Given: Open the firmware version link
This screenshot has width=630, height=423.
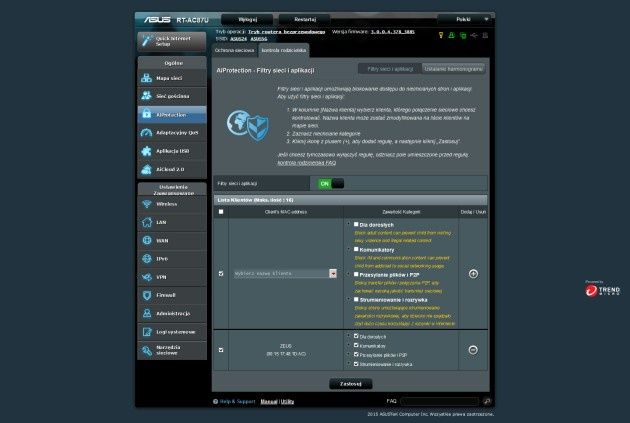Looking at the screenshot, I should (393, 32).
